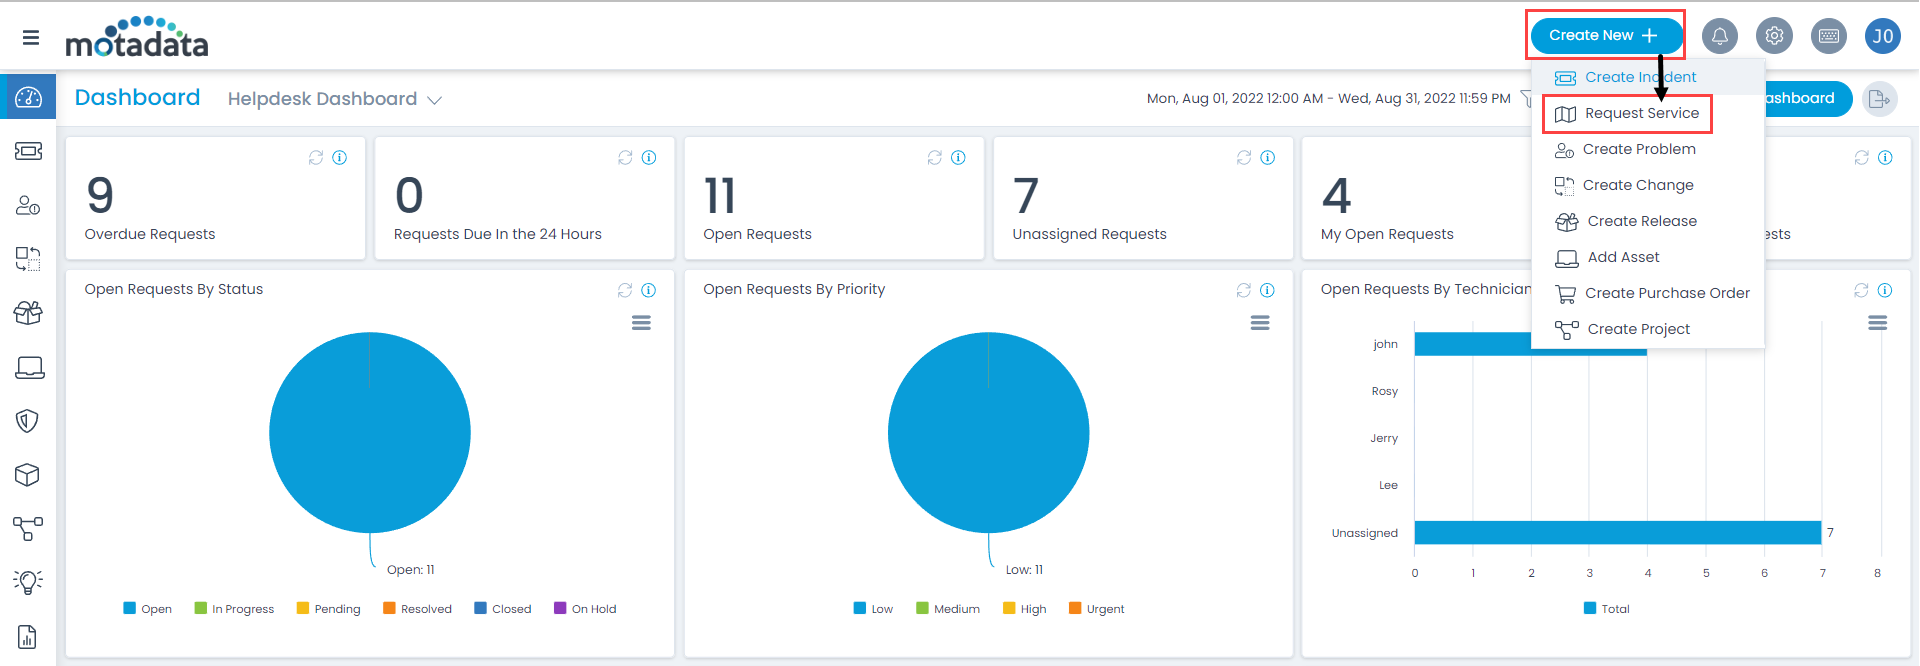The image size is (1920, 666).
Task: Open the Knowledge lightbulb icon in sidebar
Action: click(28, 582)
